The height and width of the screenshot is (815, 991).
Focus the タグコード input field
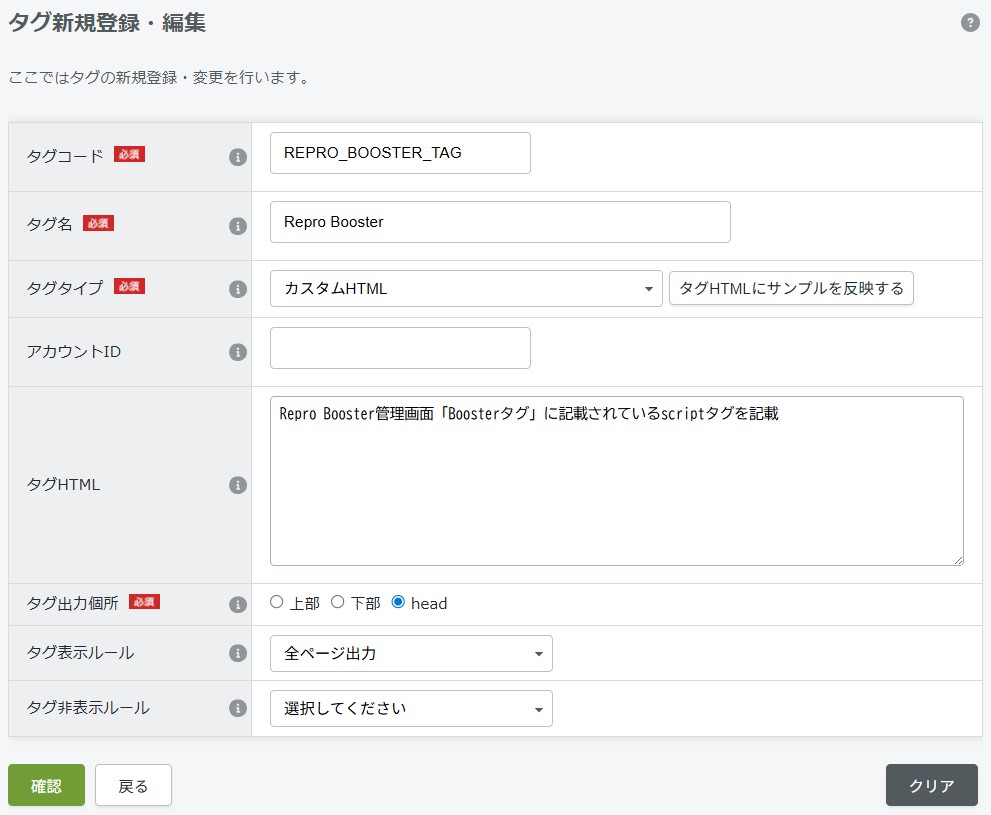400,153
